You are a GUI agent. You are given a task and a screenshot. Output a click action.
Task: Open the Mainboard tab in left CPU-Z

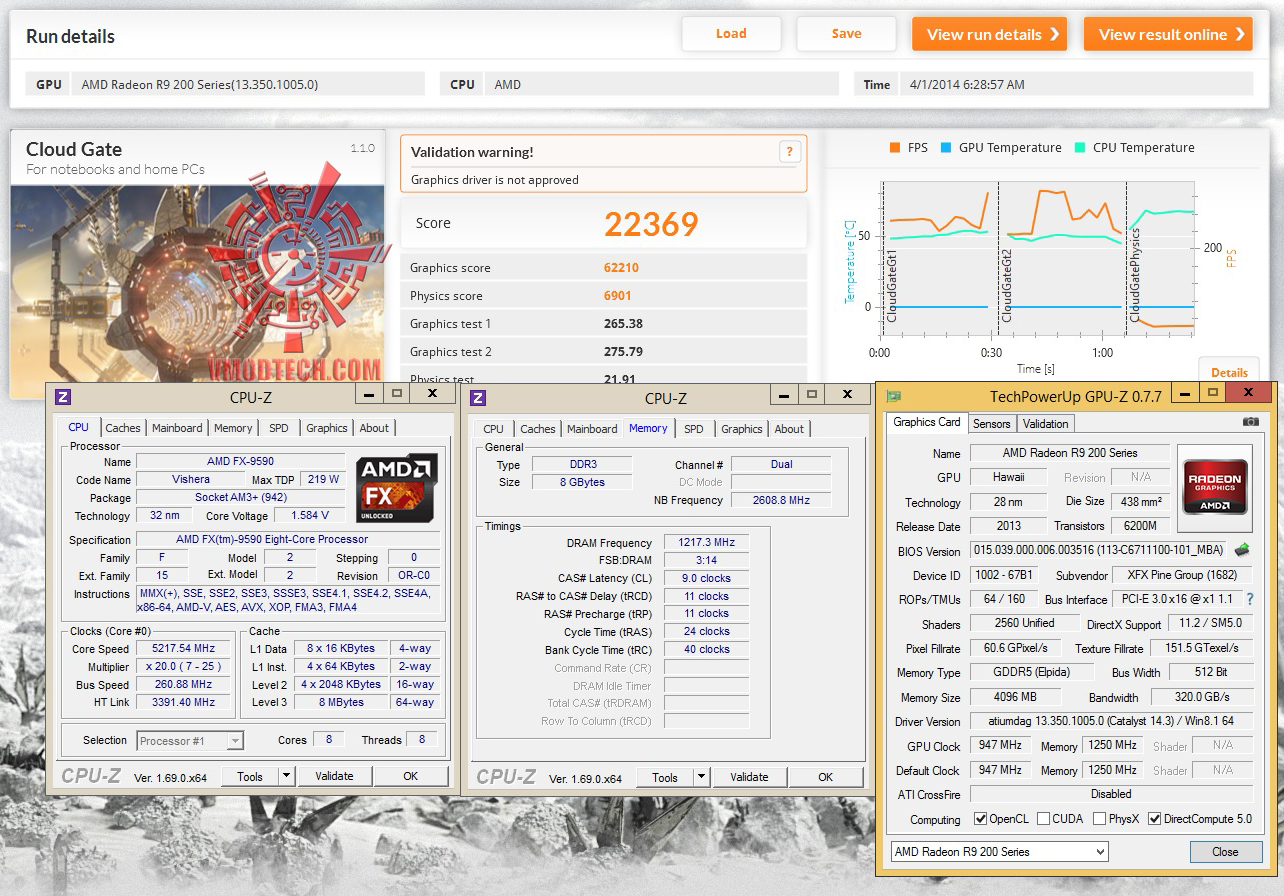tap(177, 428)
